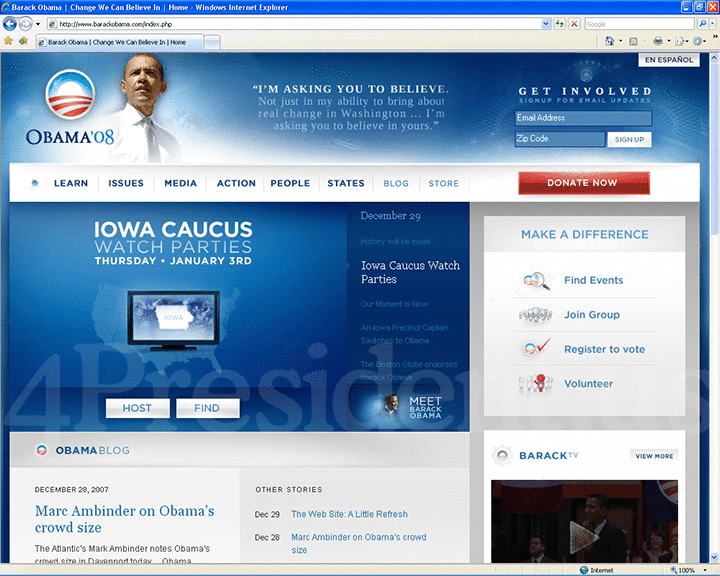Go to the STORE nav link
Viewport: 720px width, 576px height.
pos(444,183)
